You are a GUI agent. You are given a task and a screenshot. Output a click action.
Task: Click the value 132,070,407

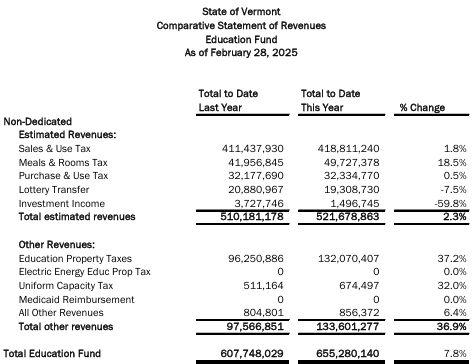(348, 259)
